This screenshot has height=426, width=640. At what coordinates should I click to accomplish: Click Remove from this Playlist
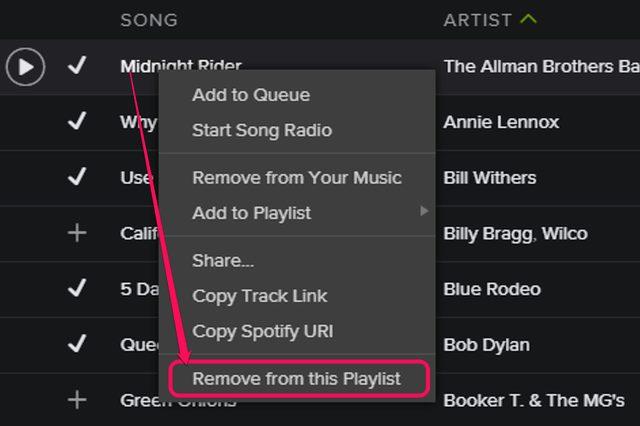point(297,379)
